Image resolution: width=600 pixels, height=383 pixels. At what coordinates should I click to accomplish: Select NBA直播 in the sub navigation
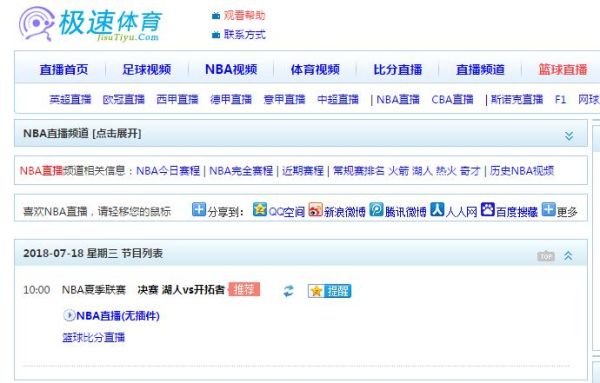pyautogui.click(x=398, y=99)
